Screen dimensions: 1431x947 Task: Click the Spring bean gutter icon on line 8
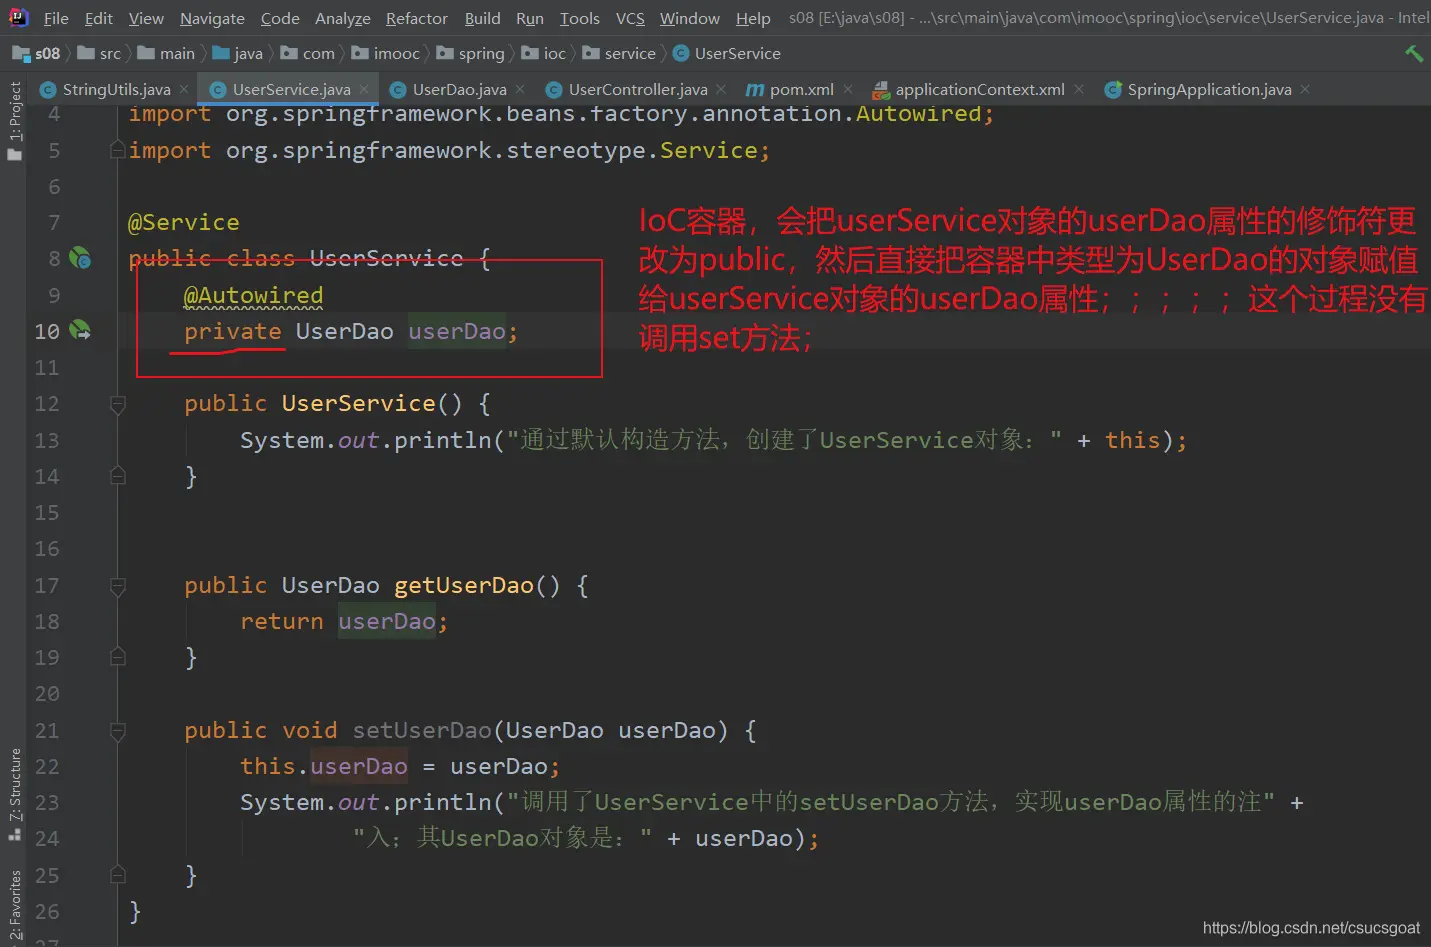80,259
